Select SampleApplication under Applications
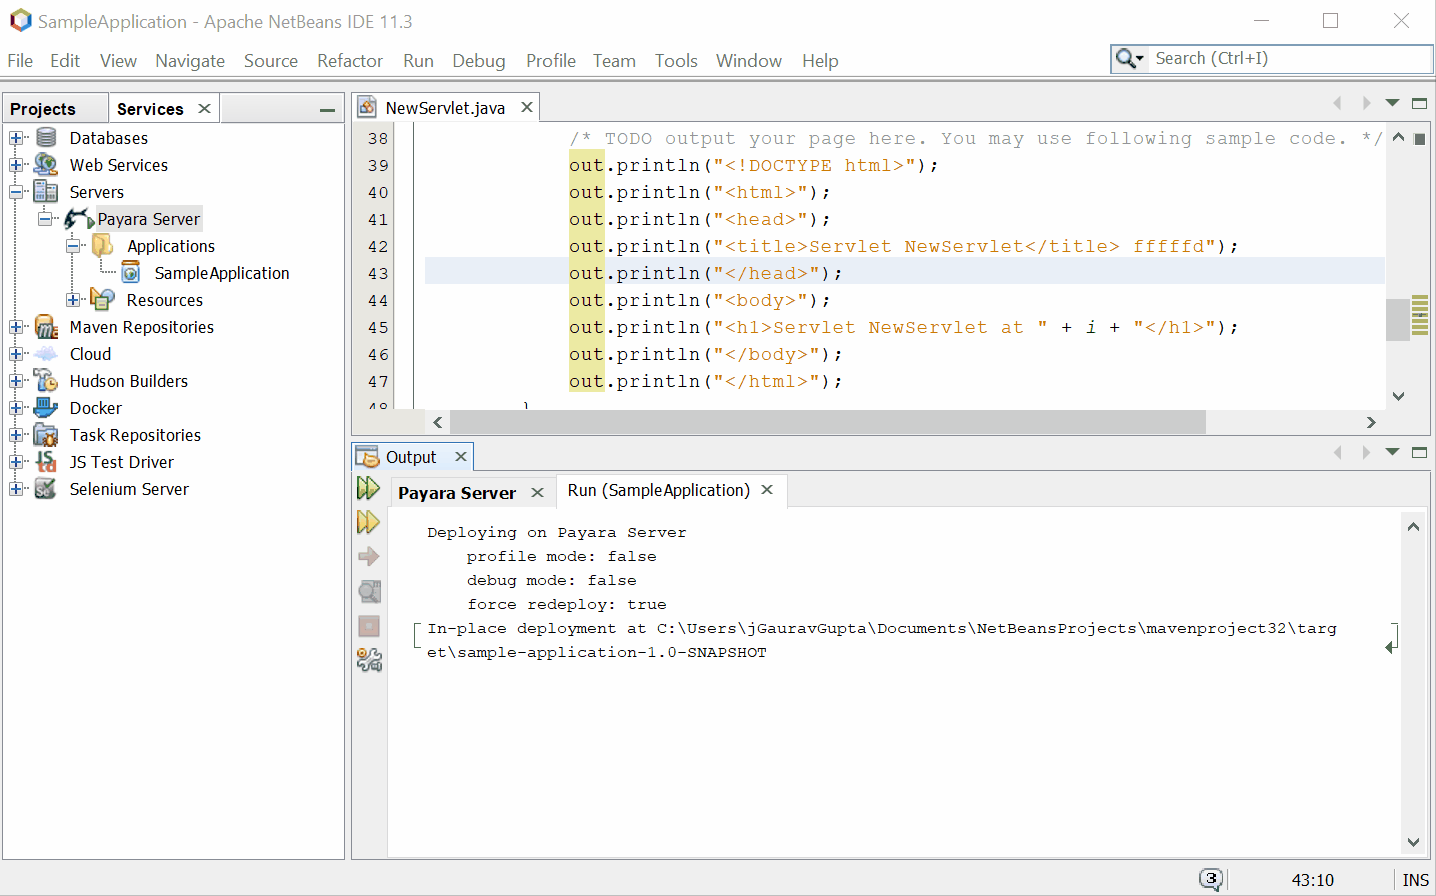 coord(221,273)
